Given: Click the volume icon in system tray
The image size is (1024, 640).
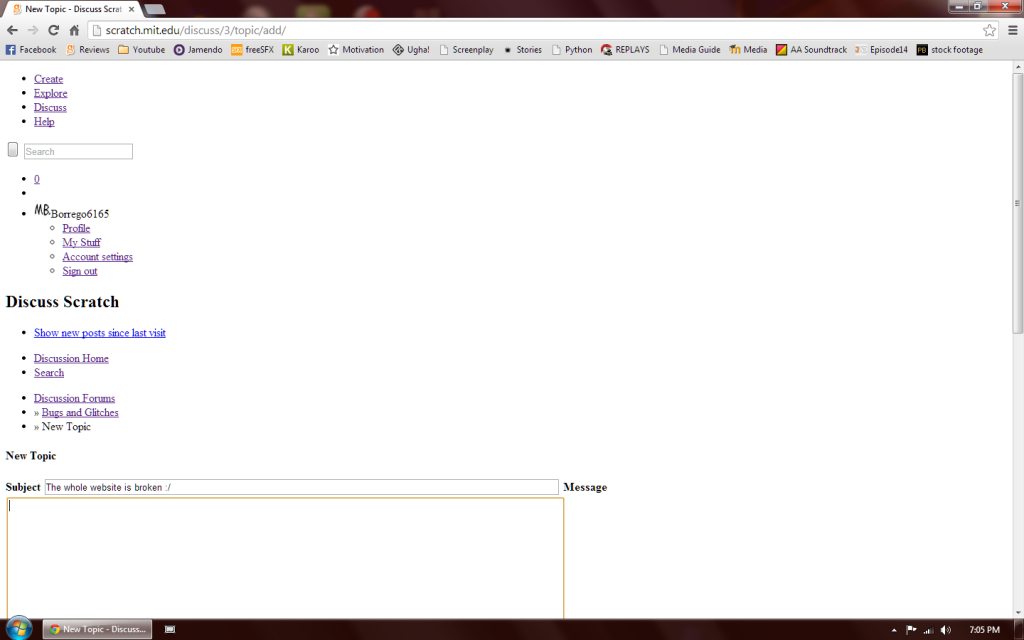Looking at the screenshot, I should [x=944, y=629].
